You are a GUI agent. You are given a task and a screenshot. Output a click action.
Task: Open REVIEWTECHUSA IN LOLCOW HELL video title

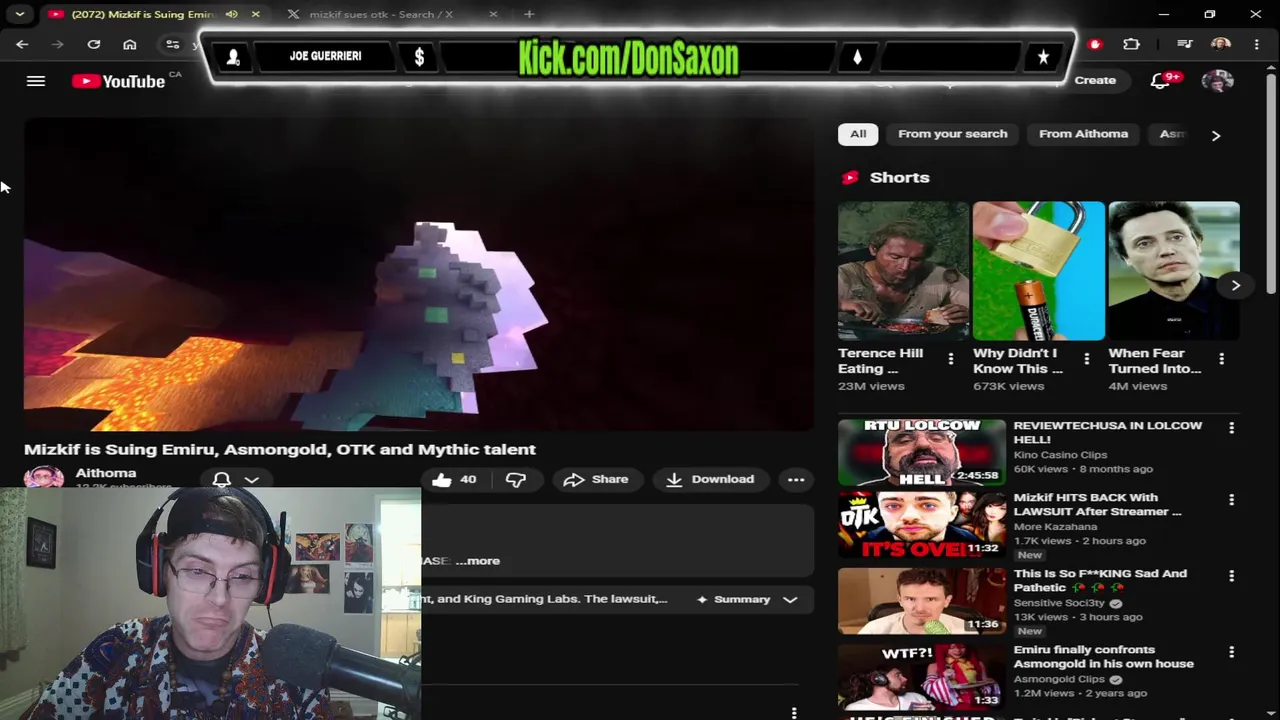pyautogui.click(x=1108, y=432)
